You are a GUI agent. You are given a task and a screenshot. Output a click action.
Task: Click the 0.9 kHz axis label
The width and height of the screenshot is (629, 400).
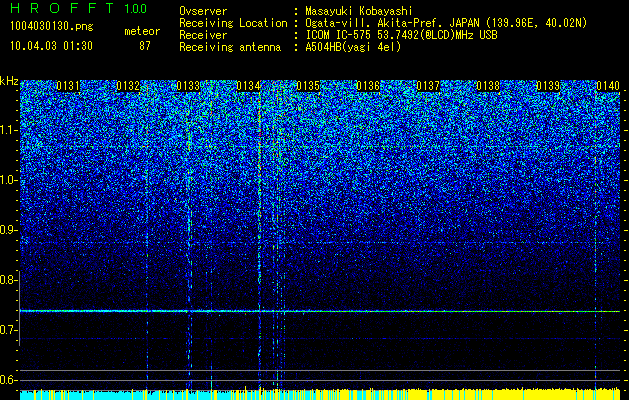[8, 230]
